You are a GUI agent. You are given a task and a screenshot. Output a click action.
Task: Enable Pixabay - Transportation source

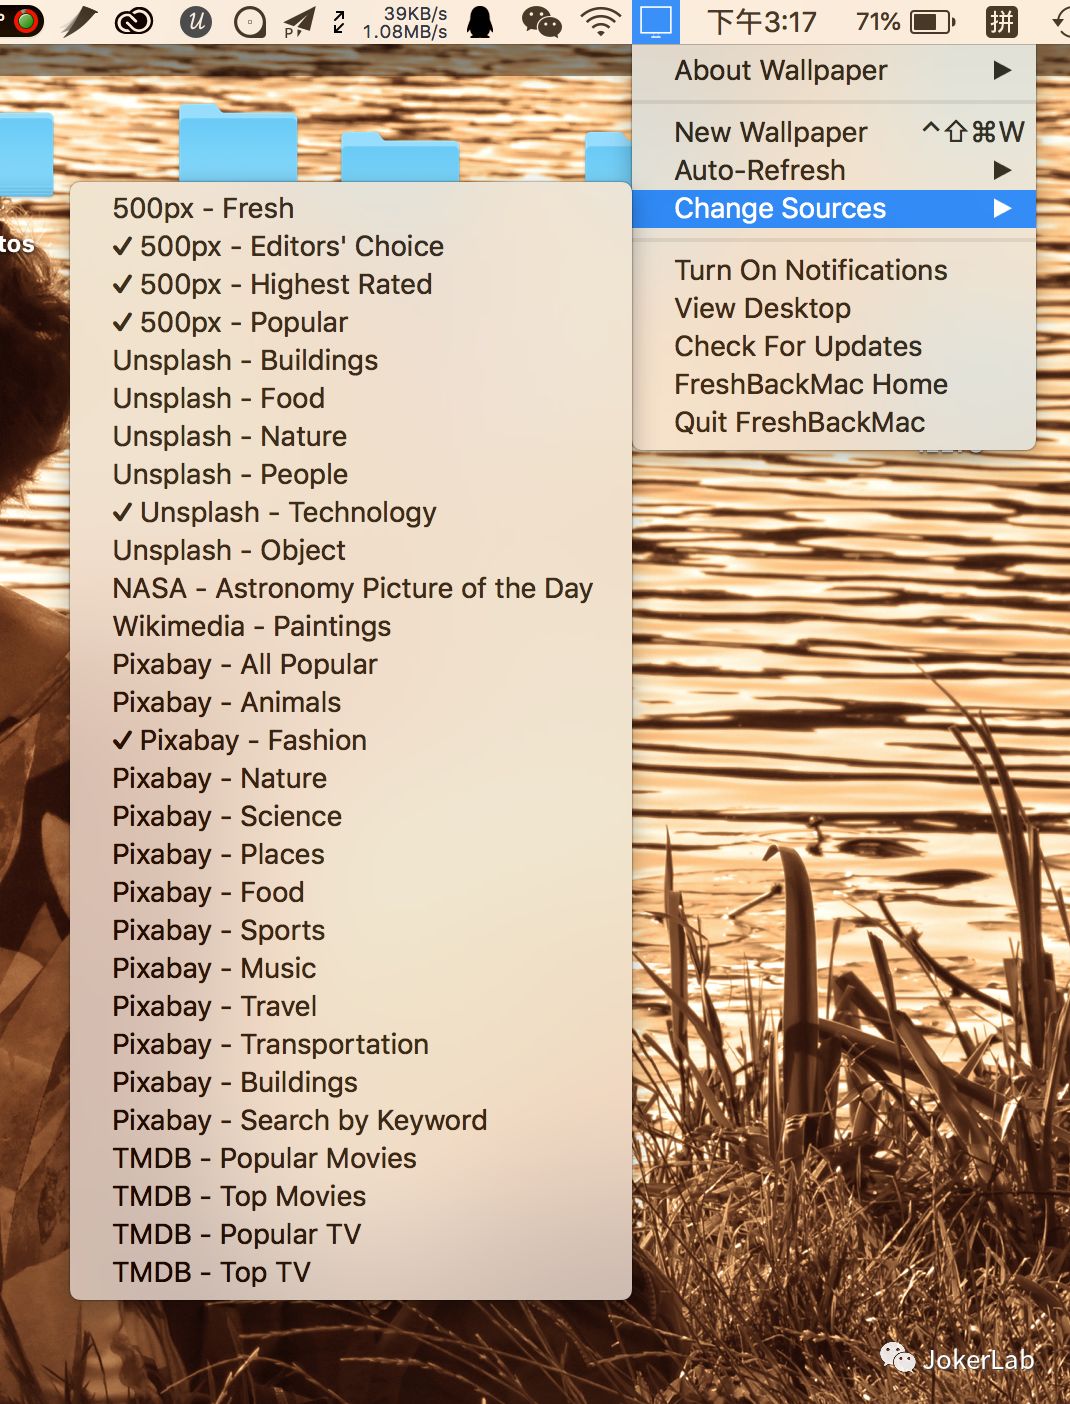[x=351, y=1044]
